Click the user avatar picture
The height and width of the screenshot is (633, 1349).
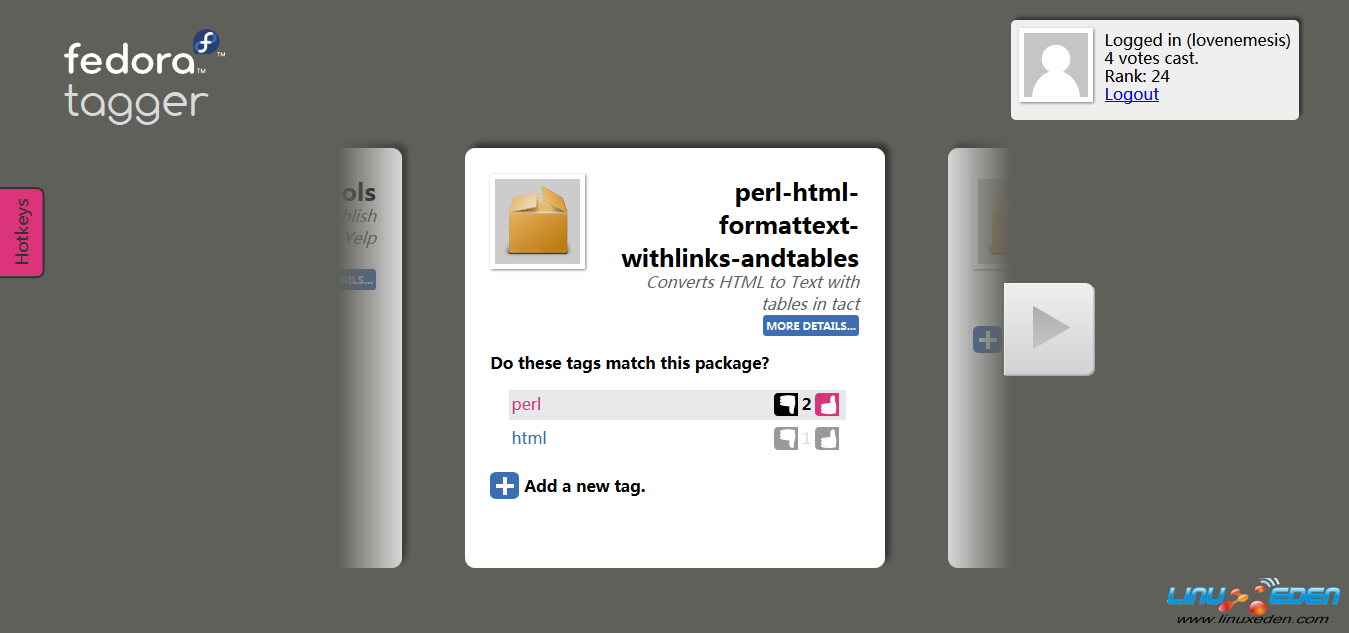coord(1056,65)
